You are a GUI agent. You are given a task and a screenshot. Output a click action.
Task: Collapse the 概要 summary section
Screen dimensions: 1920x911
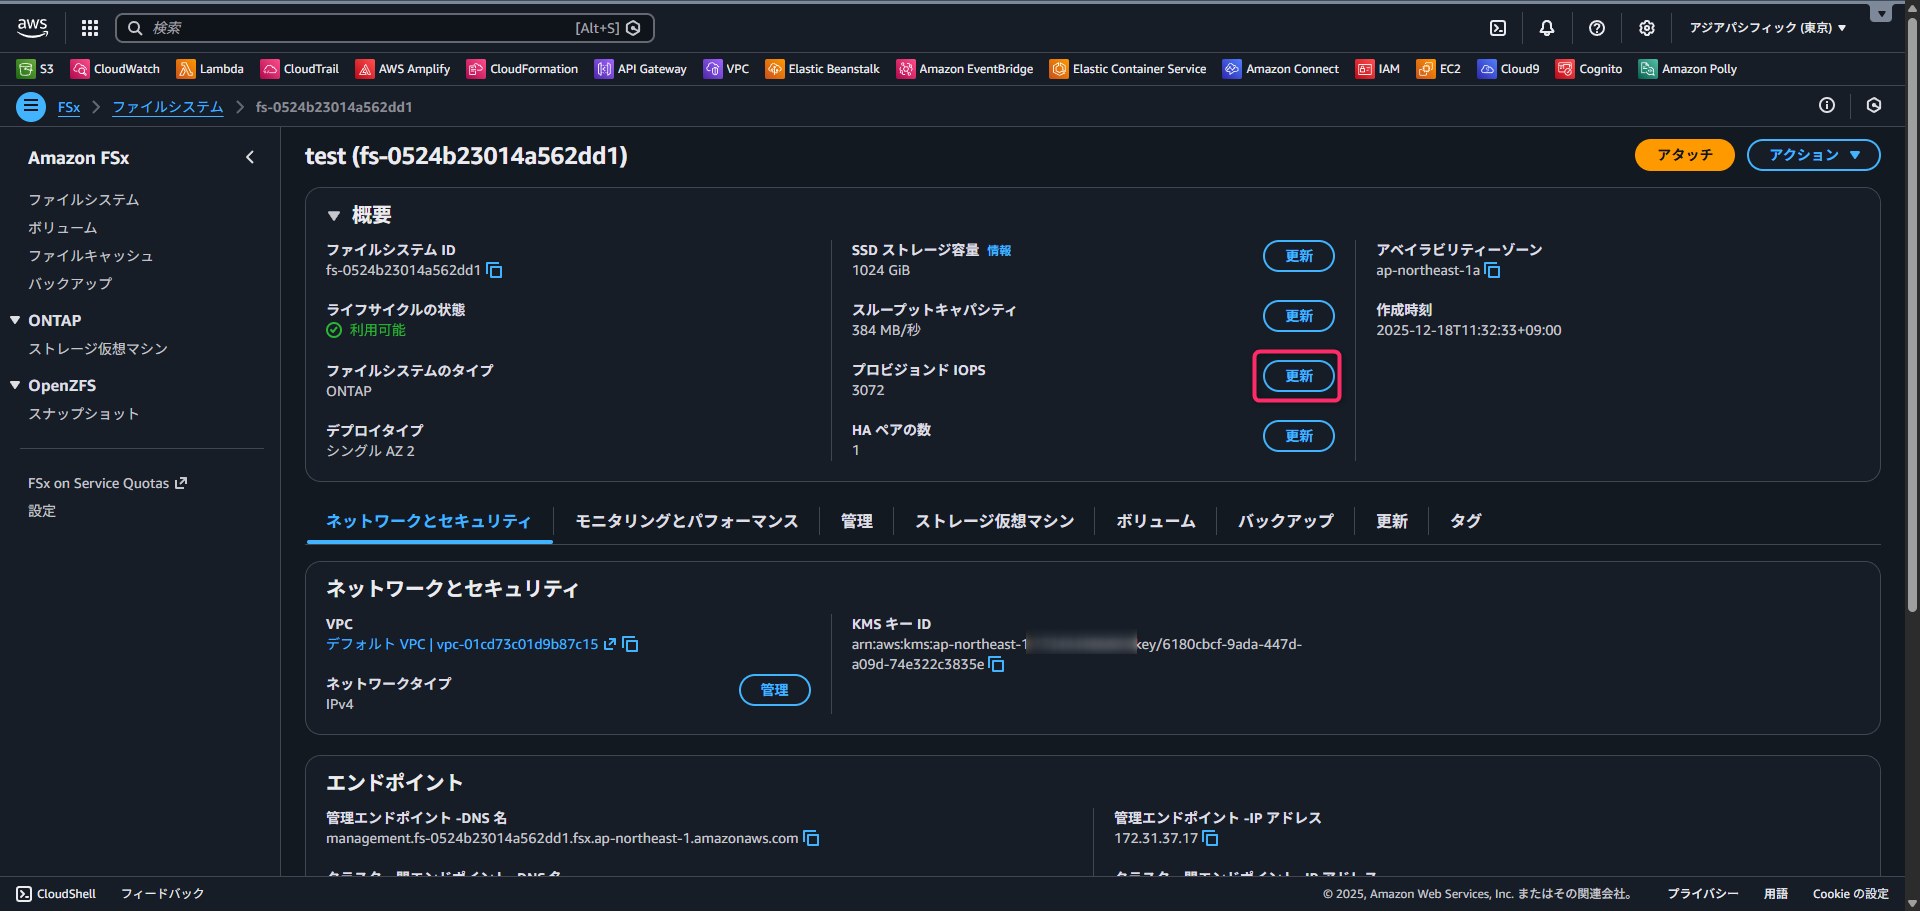334,215
